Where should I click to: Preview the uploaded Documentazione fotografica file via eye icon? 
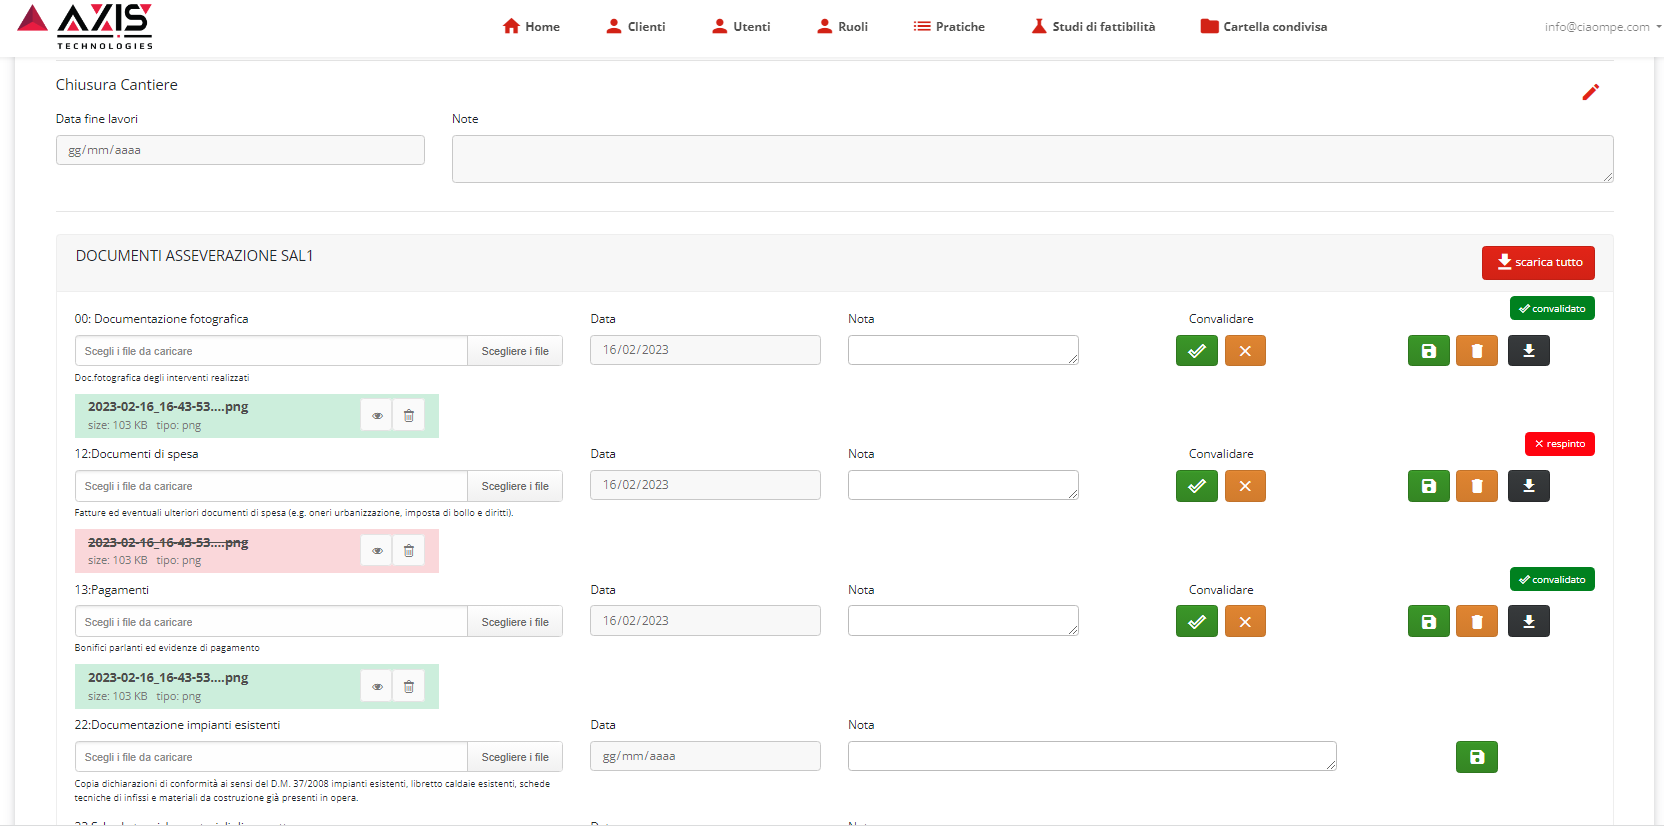coord(377,415)
